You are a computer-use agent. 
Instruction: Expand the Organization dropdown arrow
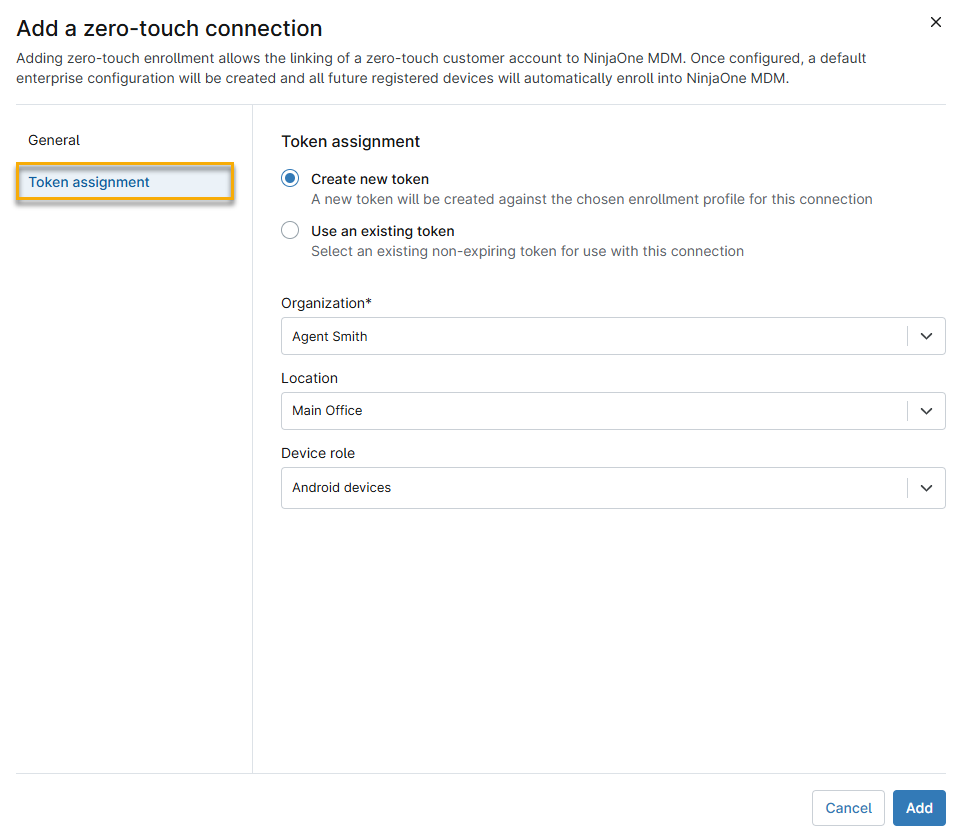tap(926, 337)
